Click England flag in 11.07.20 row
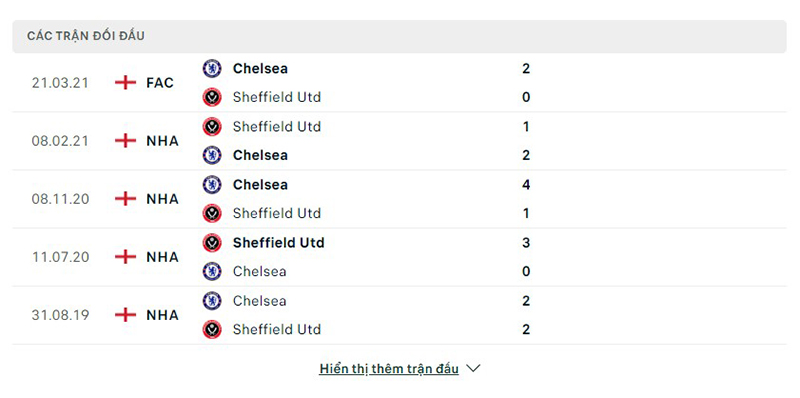 click(x=126, y=257)
